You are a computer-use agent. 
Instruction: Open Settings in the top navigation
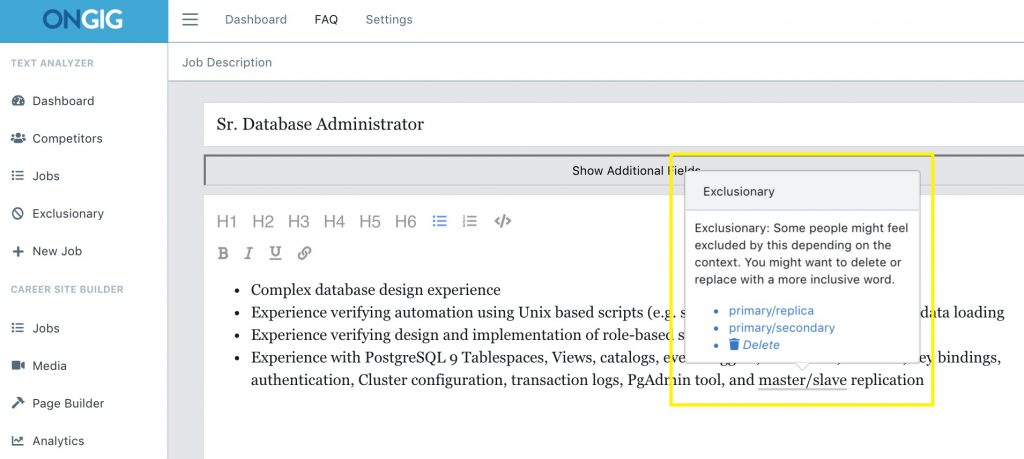coord(389,20)
